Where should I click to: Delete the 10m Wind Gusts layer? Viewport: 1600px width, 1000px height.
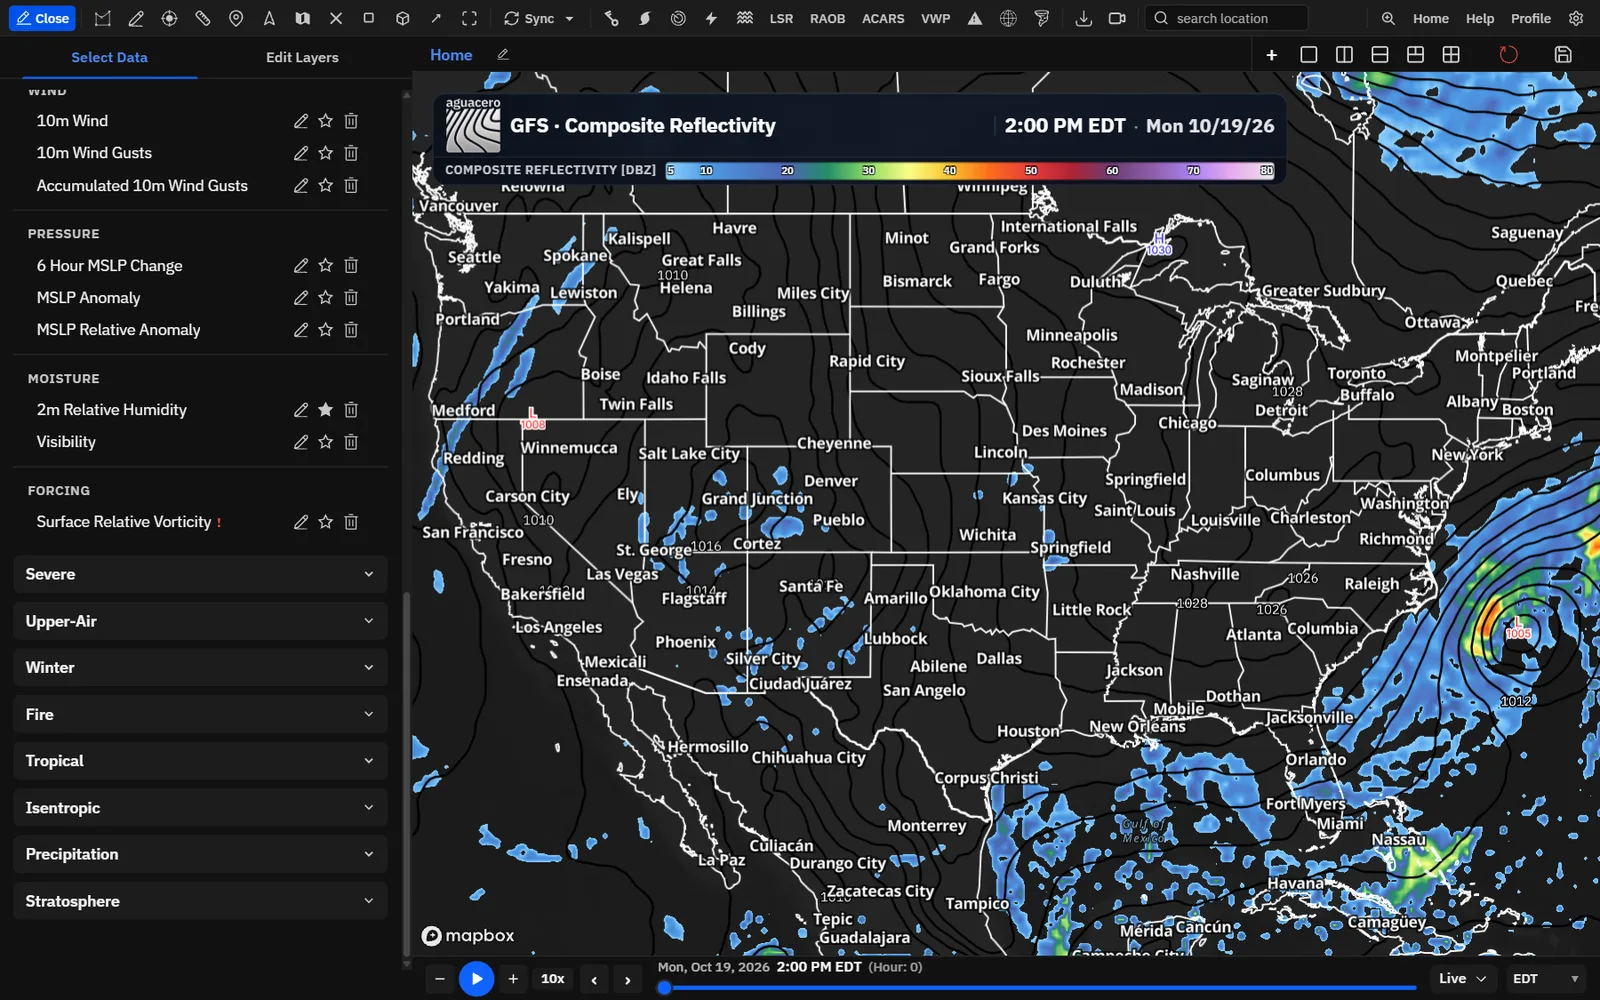351,153
